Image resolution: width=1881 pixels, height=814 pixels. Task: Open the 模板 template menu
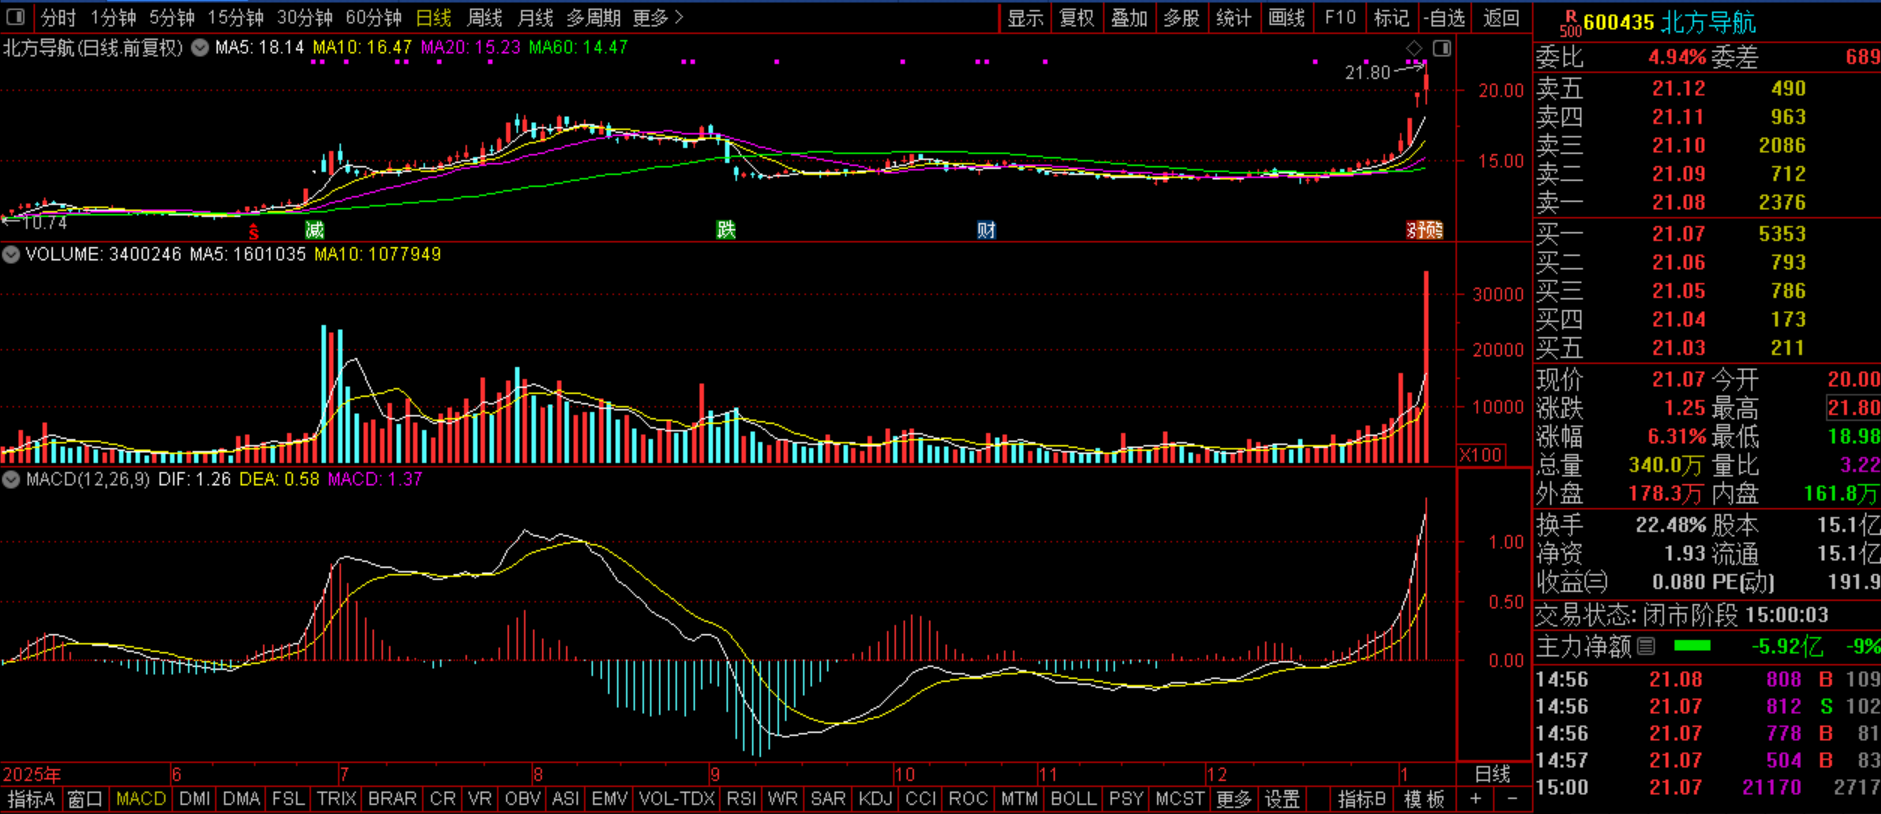1424,799
